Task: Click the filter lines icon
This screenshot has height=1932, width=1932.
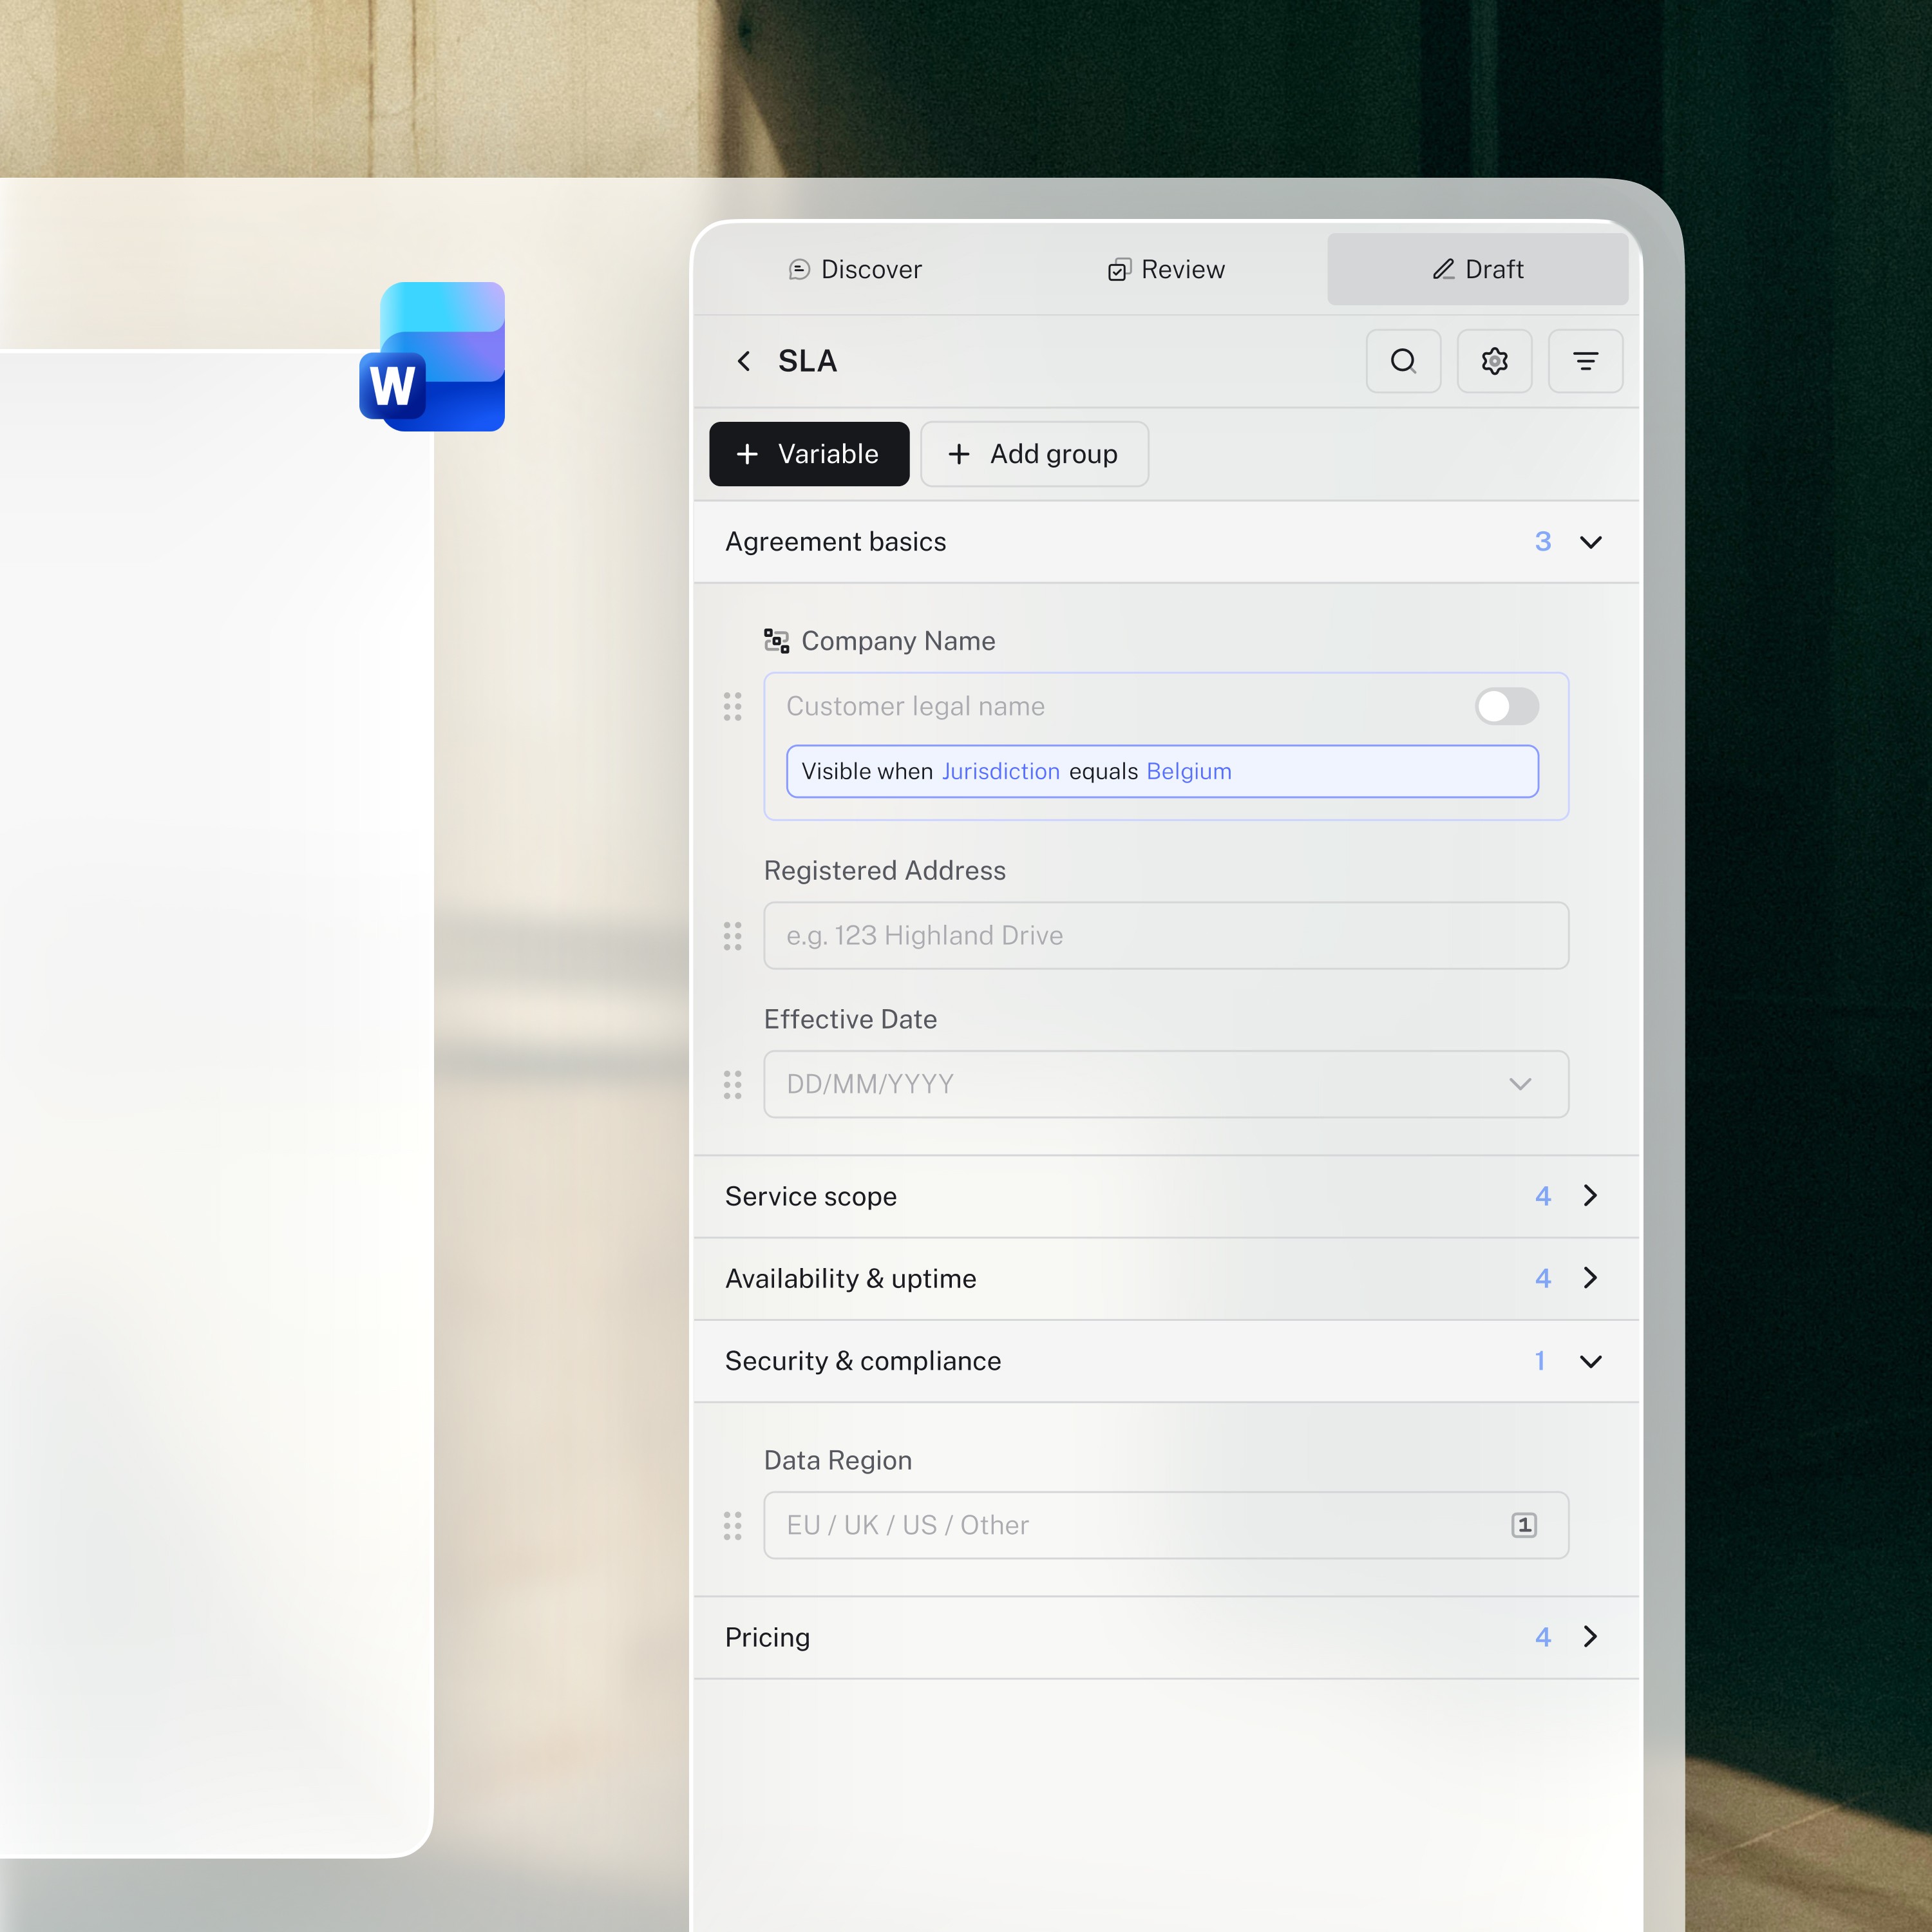Action: (1585, 361)
